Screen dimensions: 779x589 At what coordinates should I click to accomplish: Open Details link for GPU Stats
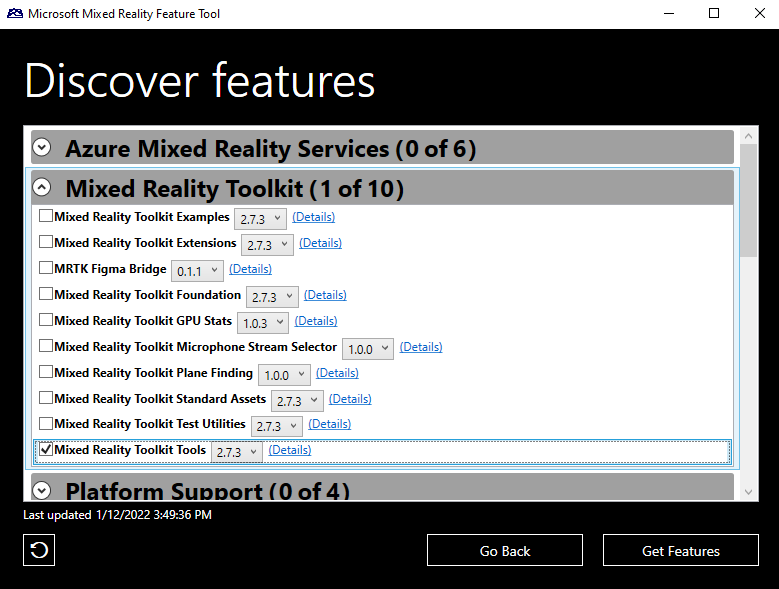pos(316,321)
